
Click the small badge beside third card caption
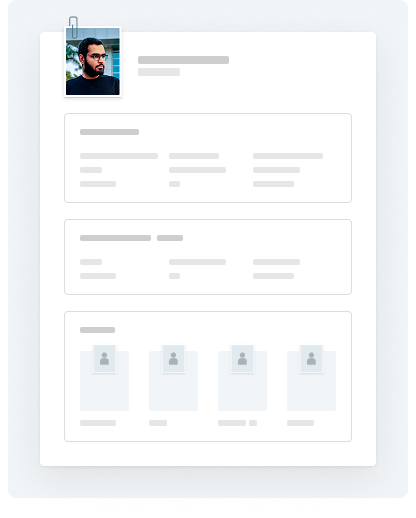[x=253, y=423]
